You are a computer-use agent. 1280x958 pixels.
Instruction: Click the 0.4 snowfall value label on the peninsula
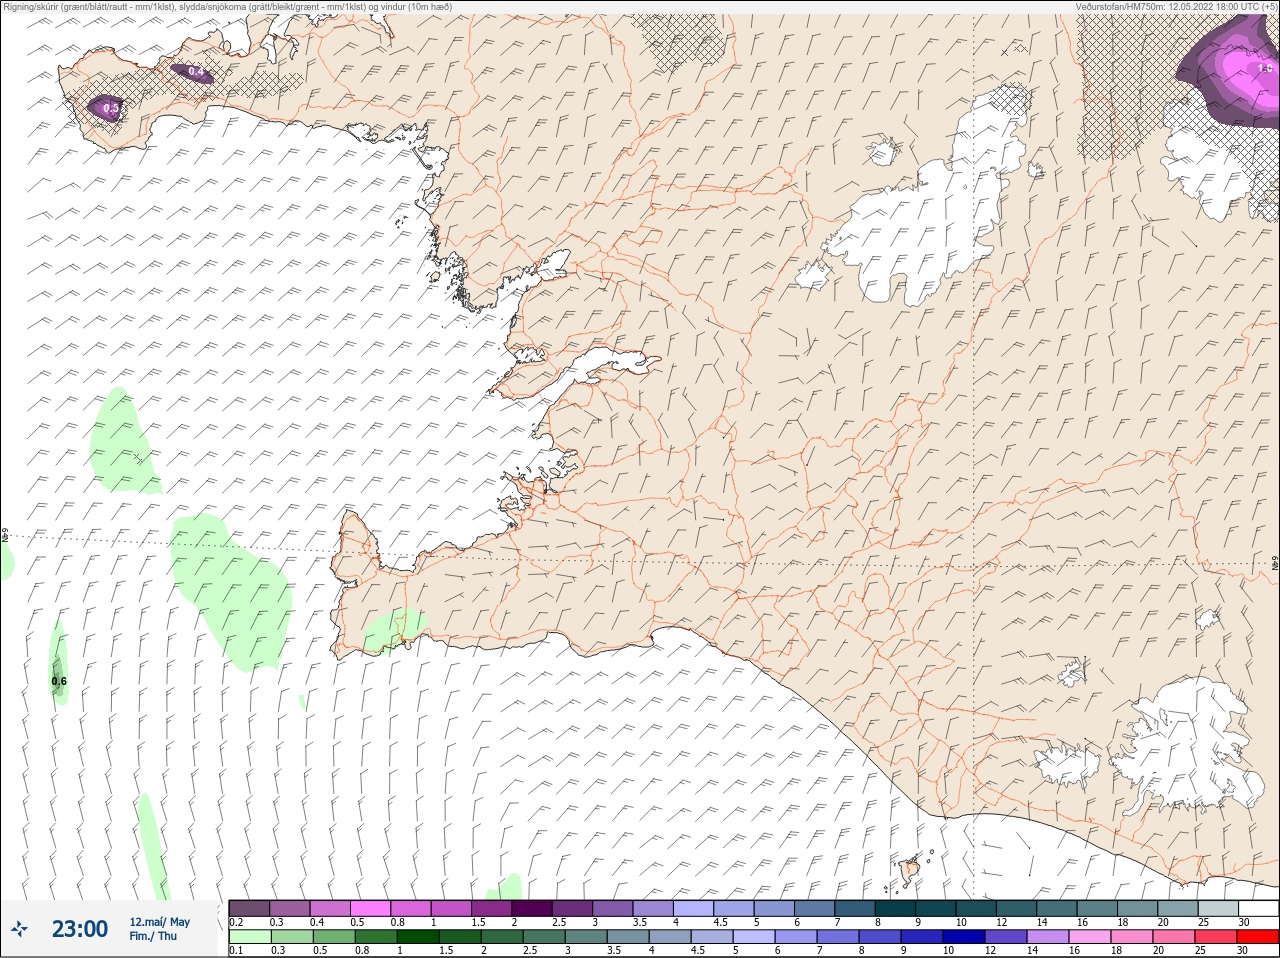[x=195, y=72]
